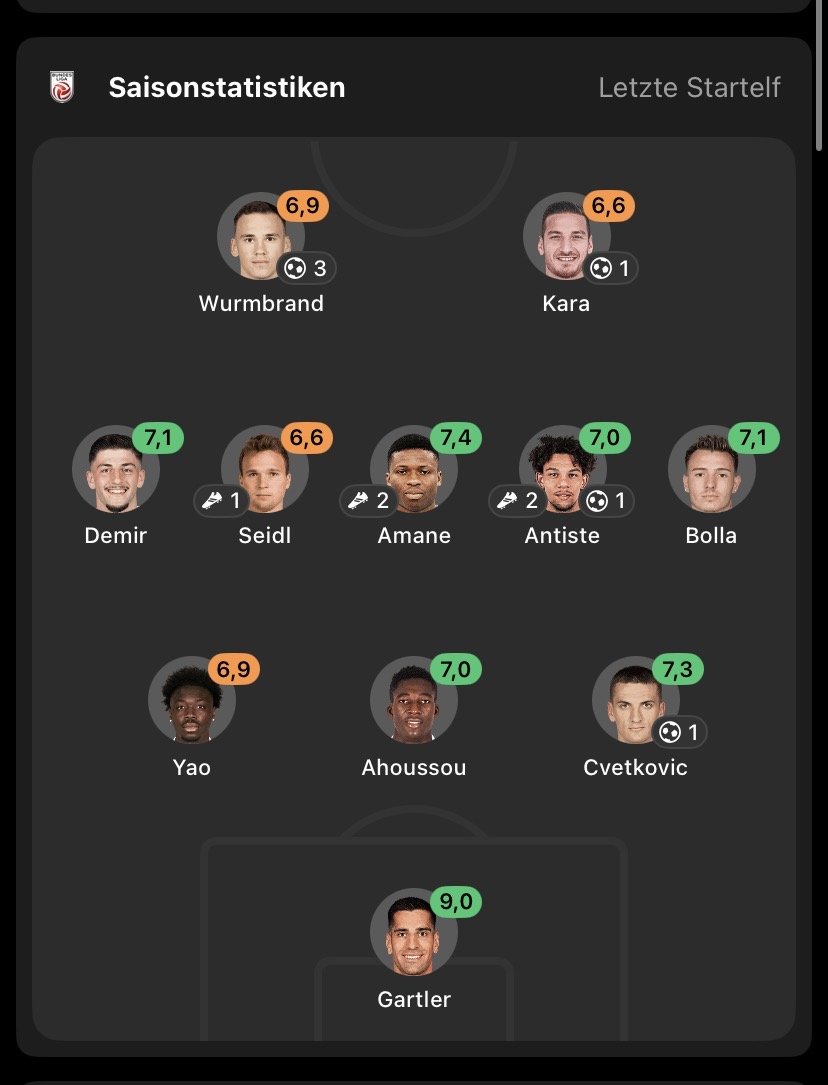Tap Wurmbrand's goal ball icon
828x1085 pixels.
click(295, 268)
